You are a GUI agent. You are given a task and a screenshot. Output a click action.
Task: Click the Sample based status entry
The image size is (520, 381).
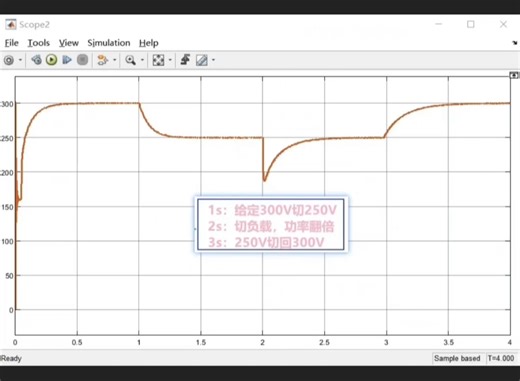click(x=457, y=358)
